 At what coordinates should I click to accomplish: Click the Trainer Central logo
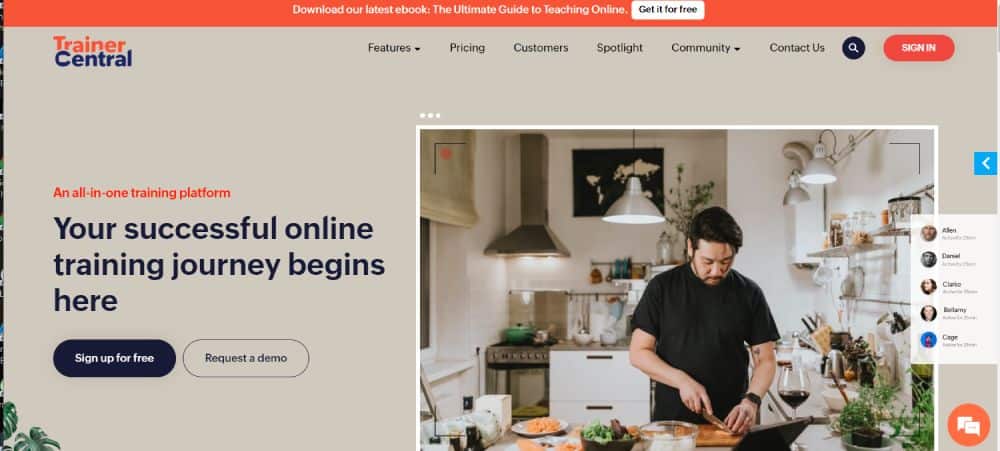click(x=93, y=52)
